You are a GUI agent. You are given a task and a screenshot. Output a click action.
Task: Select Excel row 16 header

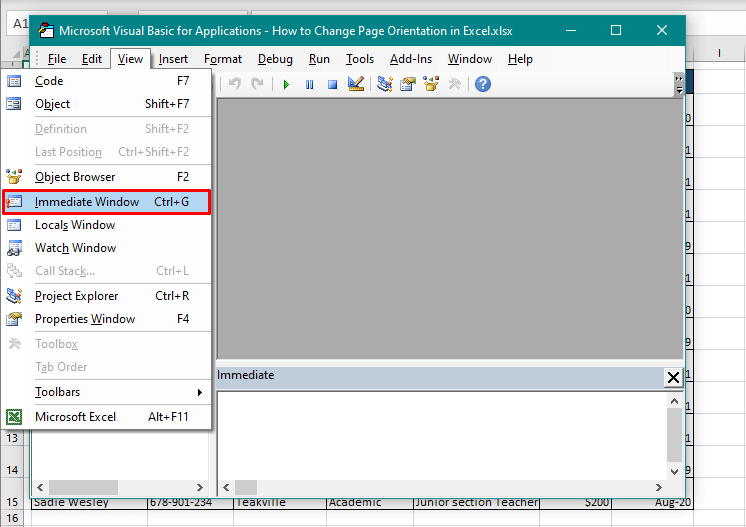(12, 518)
